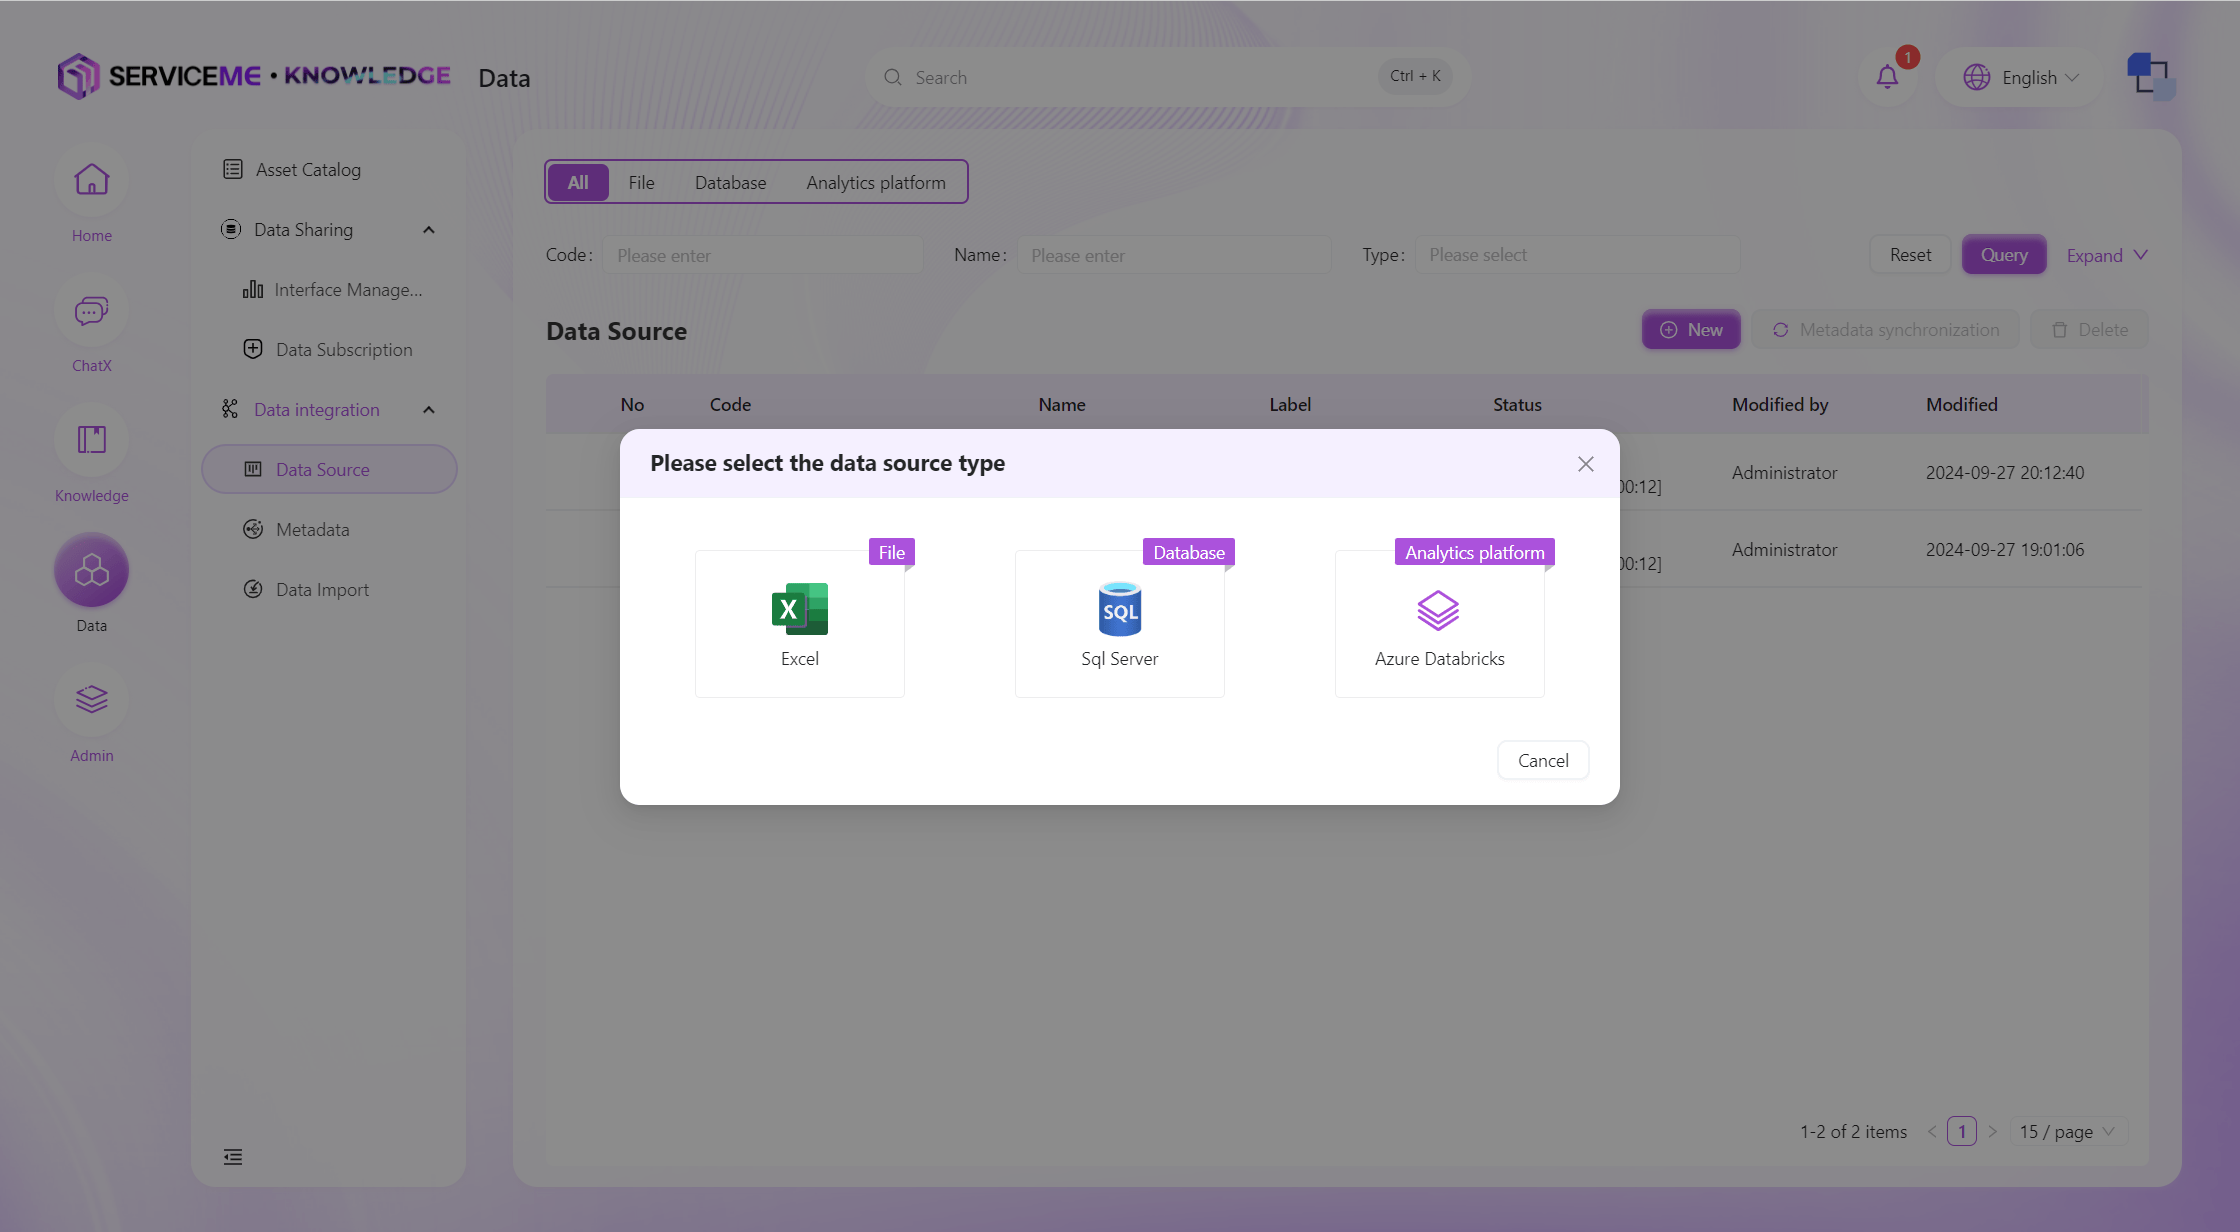
Task: Pick the Azure Databricks platform icon
Action: click(x=1438, y=610)
